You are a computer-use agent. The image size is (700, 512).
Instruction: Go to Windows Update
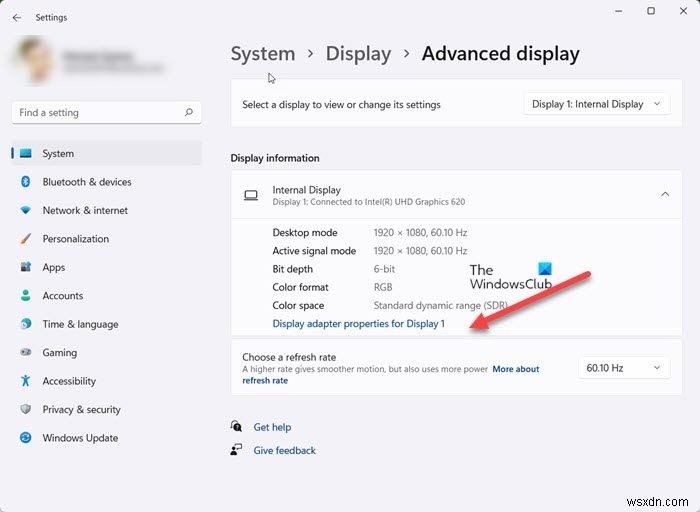click(106, 437)
